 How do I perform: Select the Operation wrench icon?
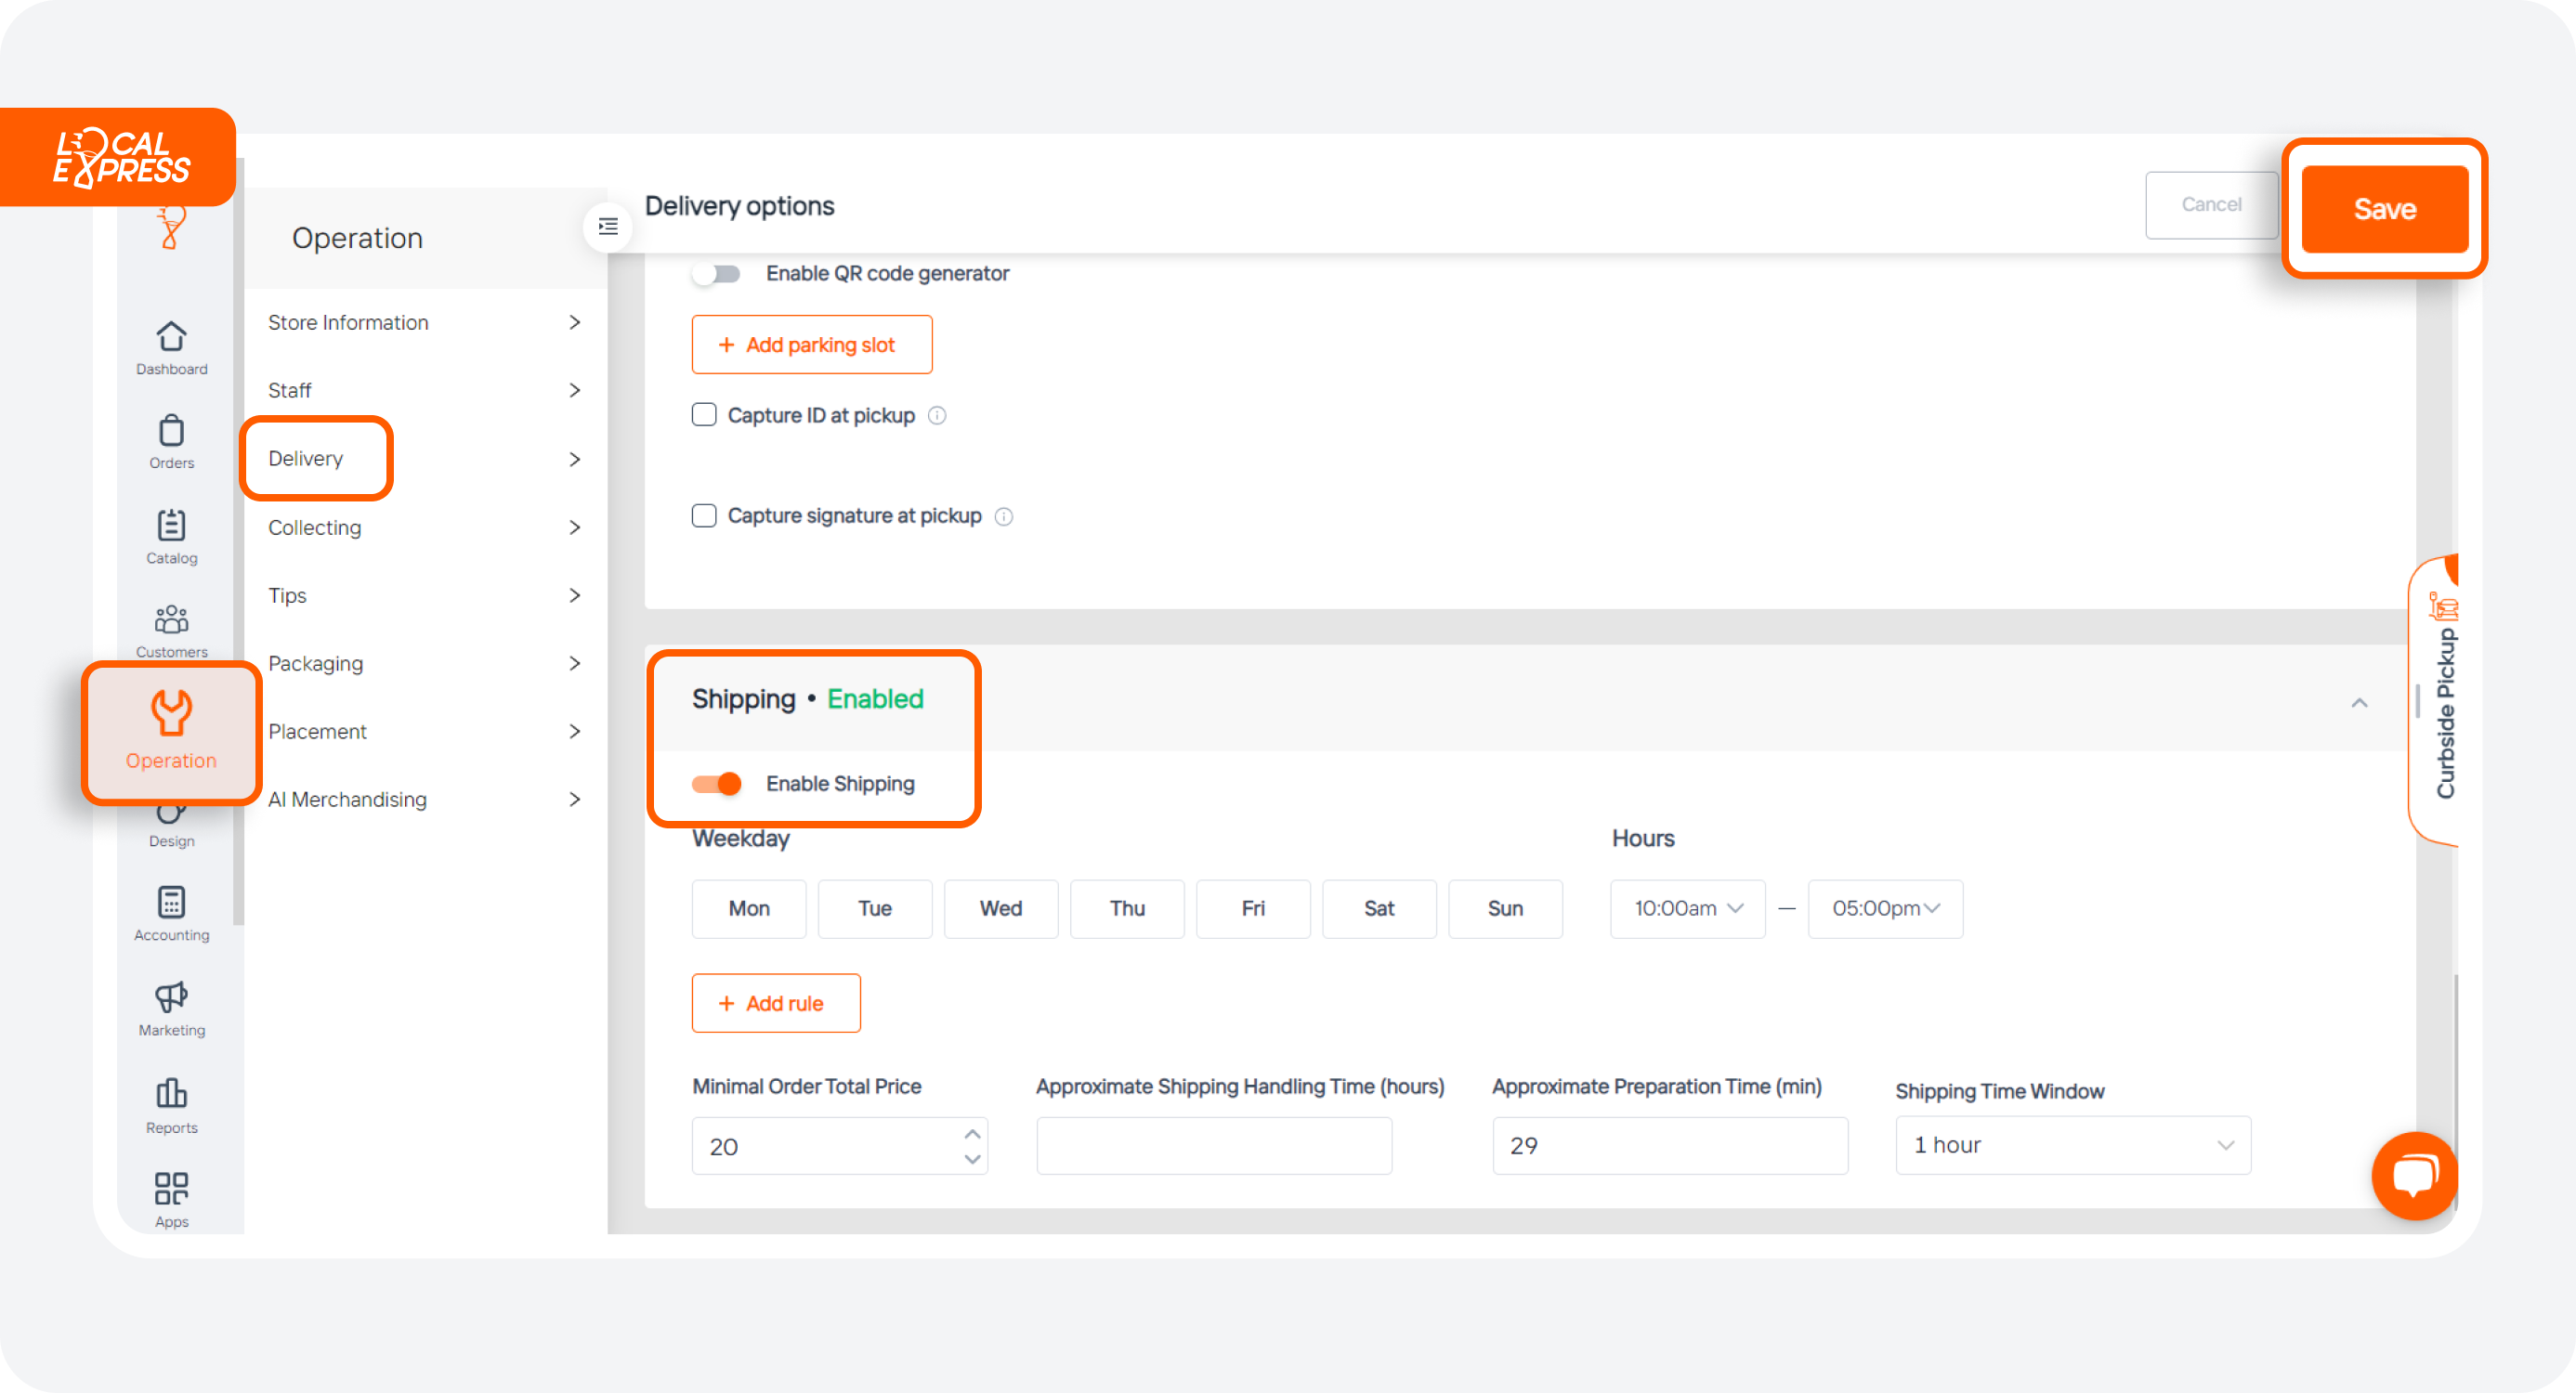(x=171, y=714)
